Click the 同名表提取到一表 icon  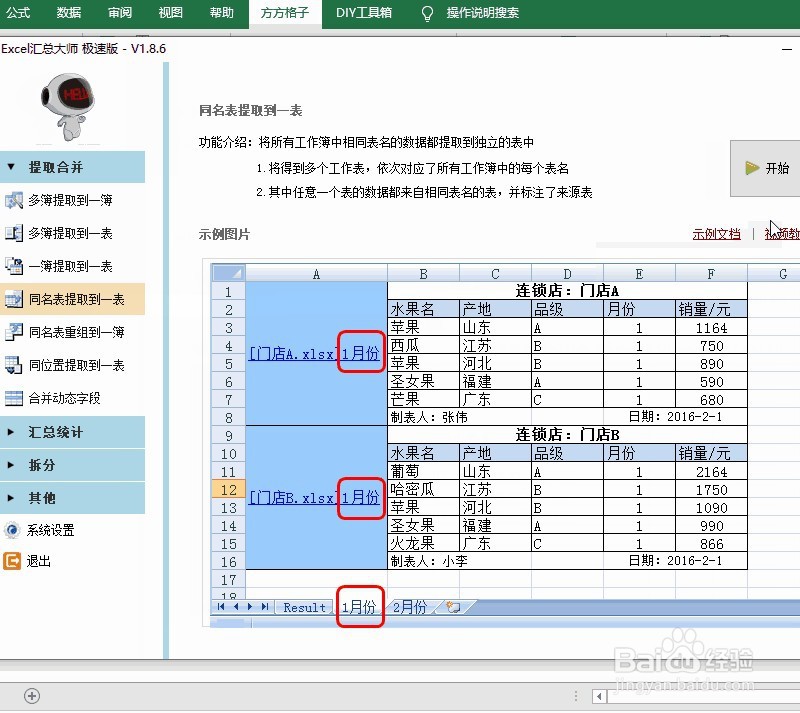(x=14, y=299)
